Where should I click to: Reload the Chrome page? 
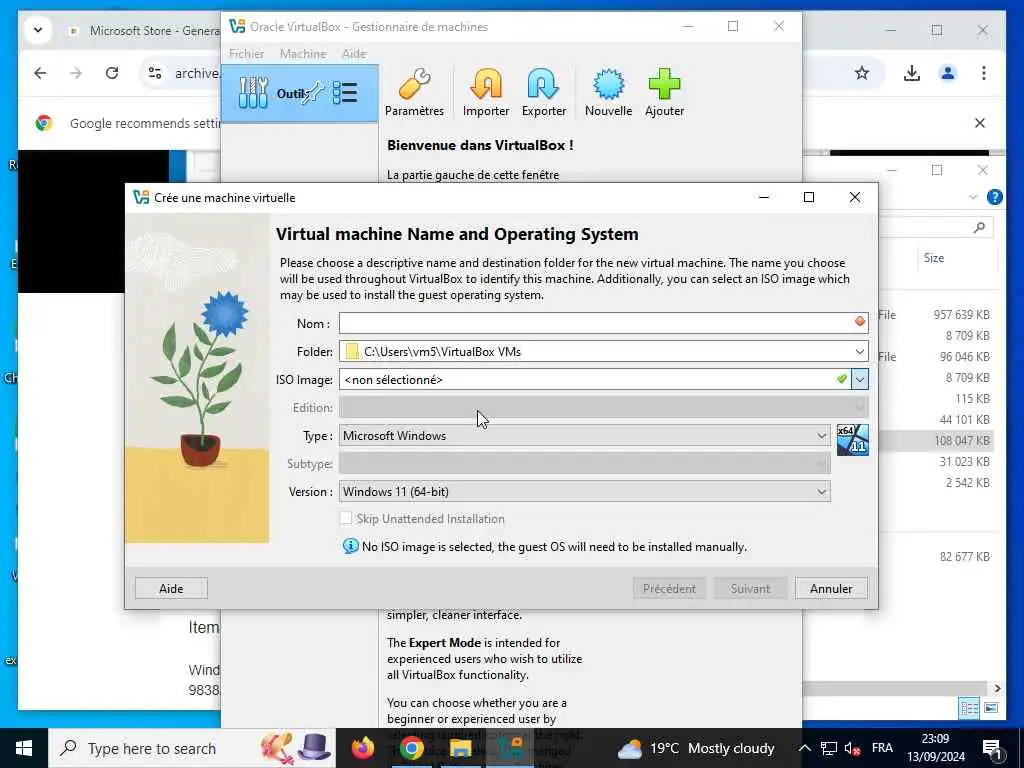112,73
